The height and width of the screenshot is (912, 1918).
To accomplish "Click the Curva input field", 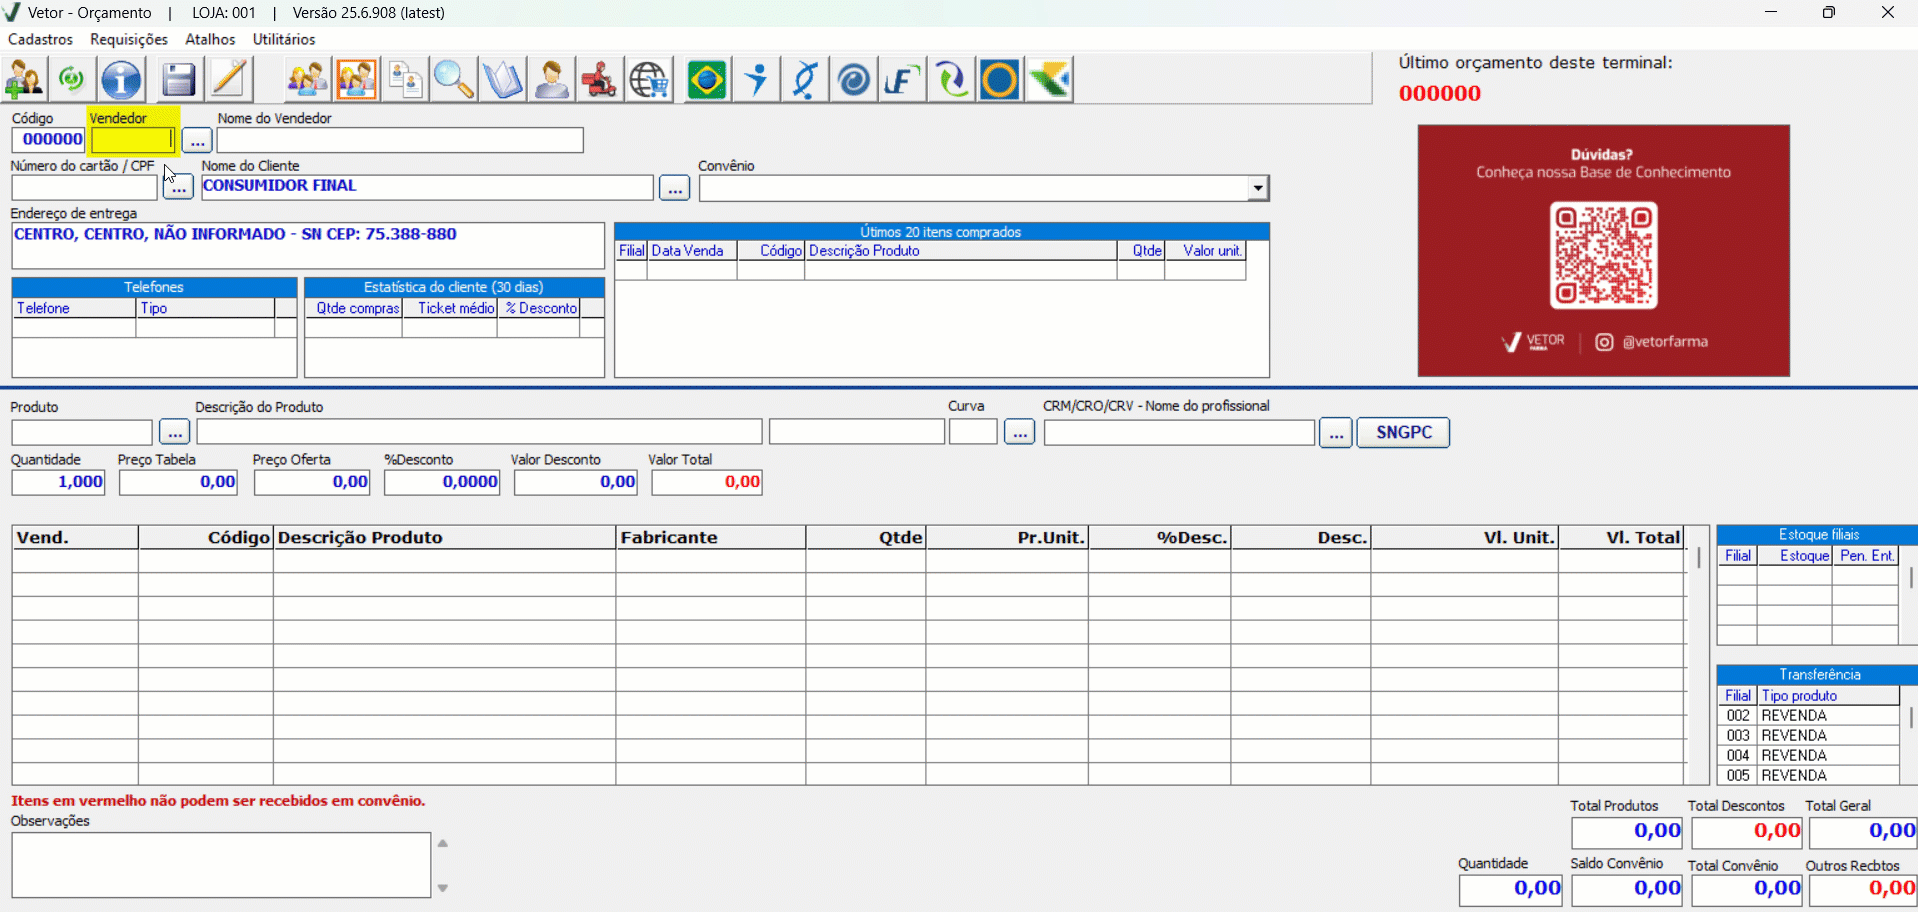I will (973, 432).
